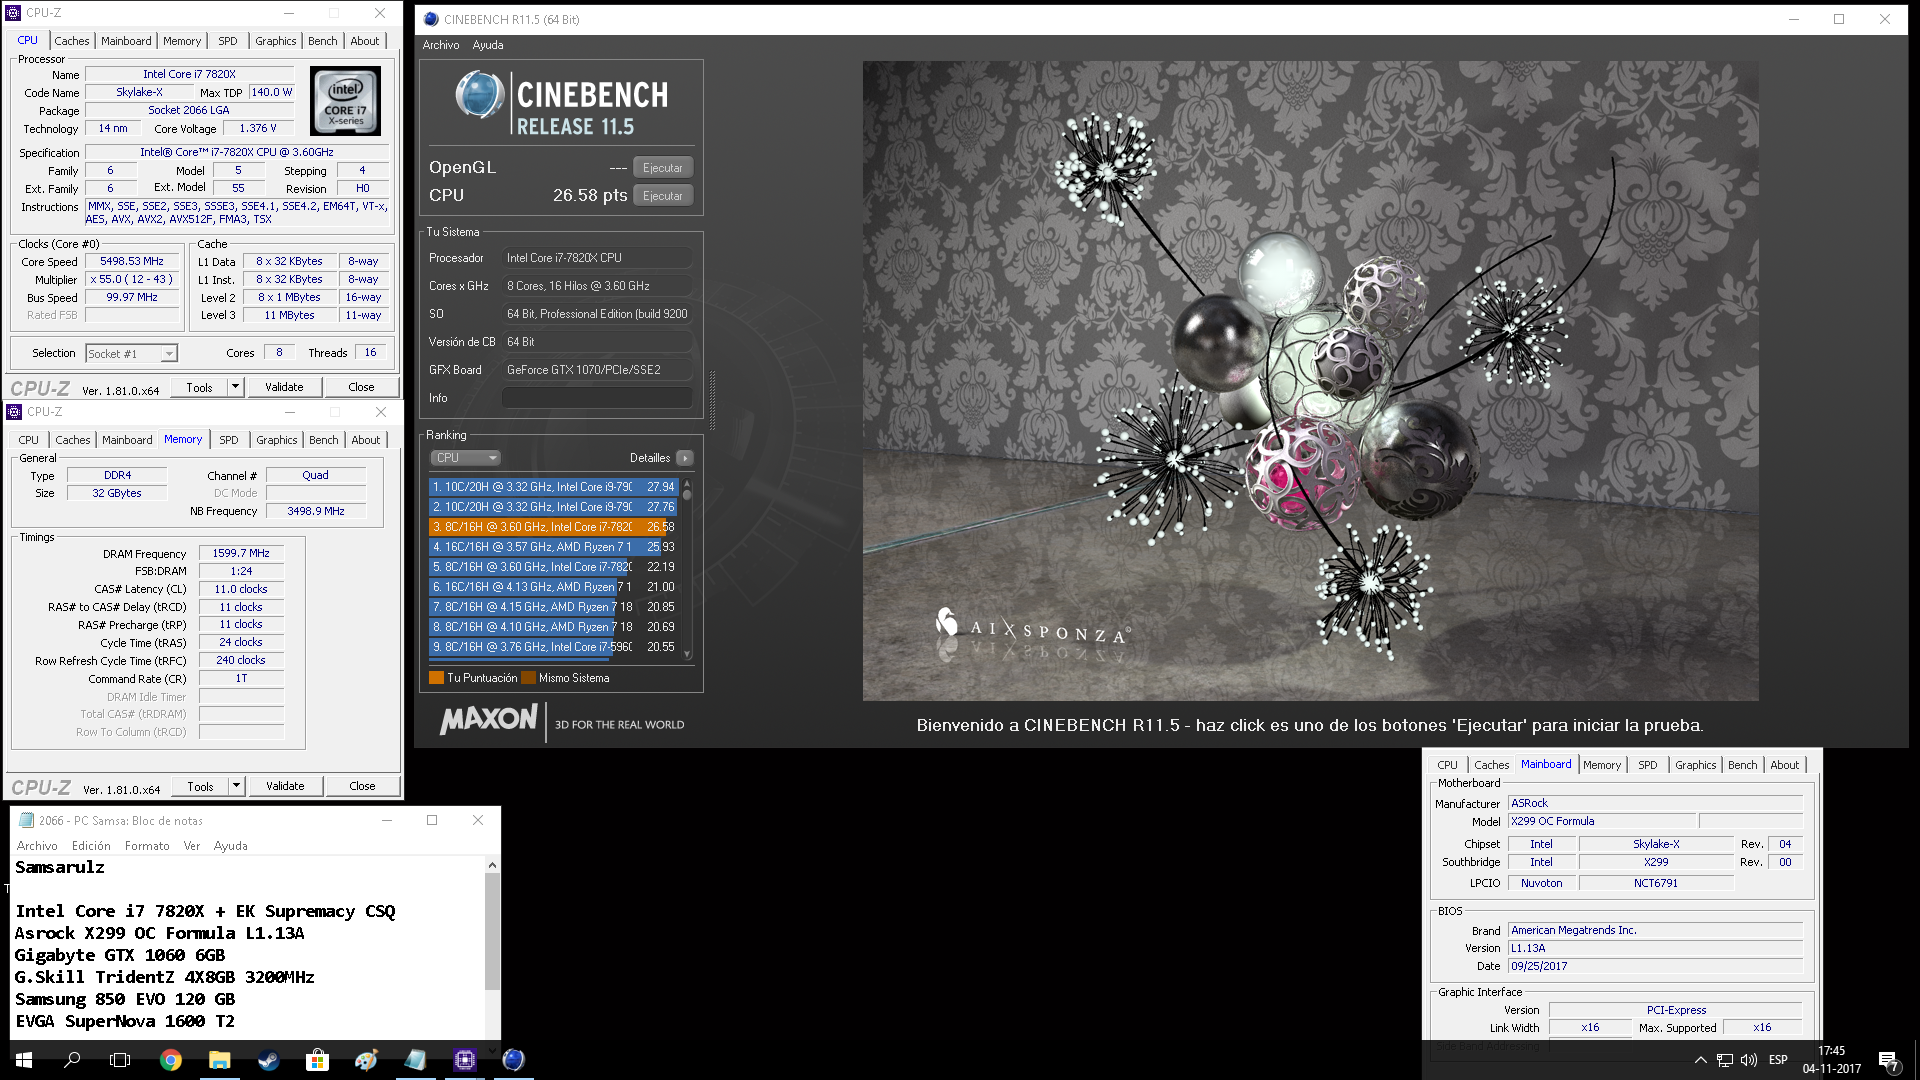Screen dimensions: 1920x1080
Task: Open Socket #1 selection dropdown
Action: point(131,353)
